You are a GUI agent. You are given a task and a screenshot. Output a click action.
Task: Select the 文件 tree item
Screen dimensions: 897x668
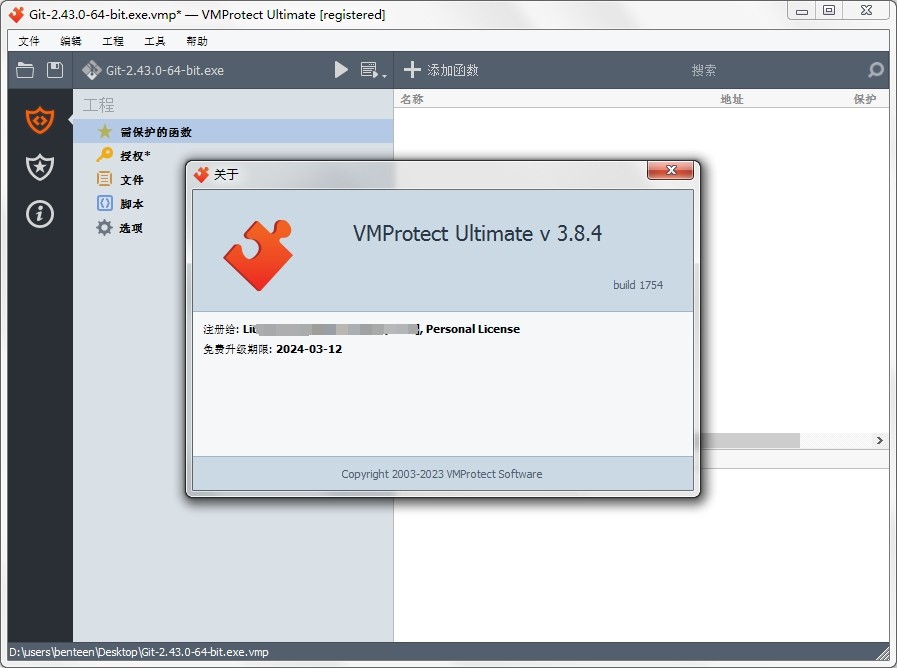click(132, 180)
